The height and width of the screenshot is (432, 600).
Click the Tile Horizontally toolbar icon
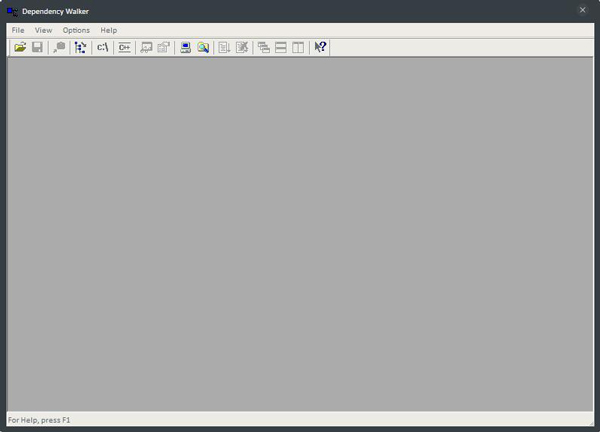pos(281,47)
